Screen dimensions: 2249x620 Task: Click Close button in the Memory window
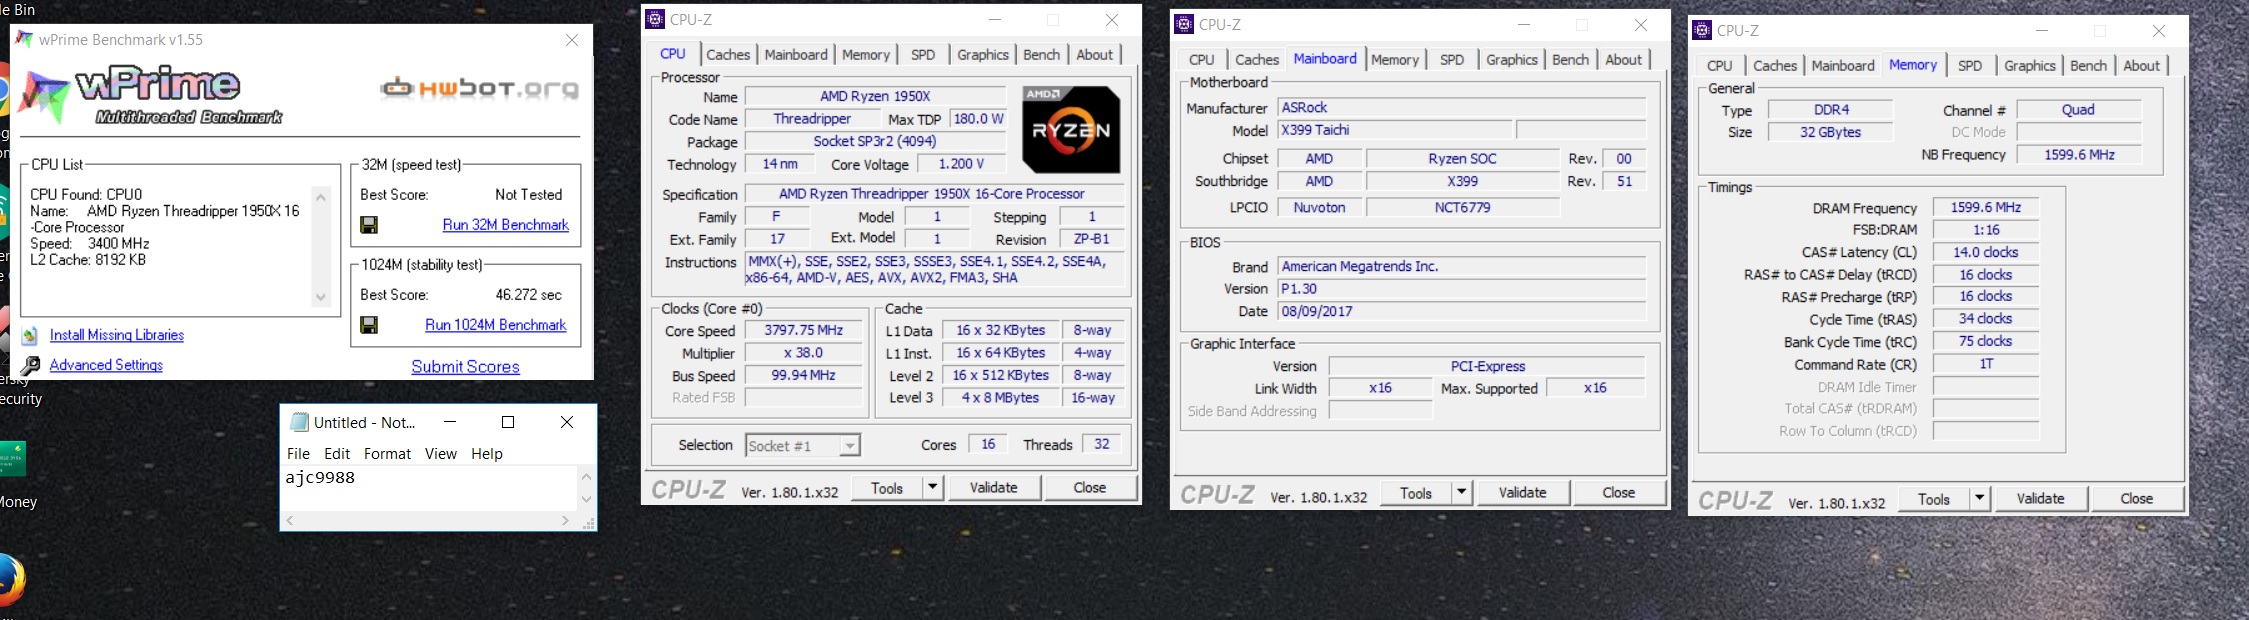[x=2136, y=499]
